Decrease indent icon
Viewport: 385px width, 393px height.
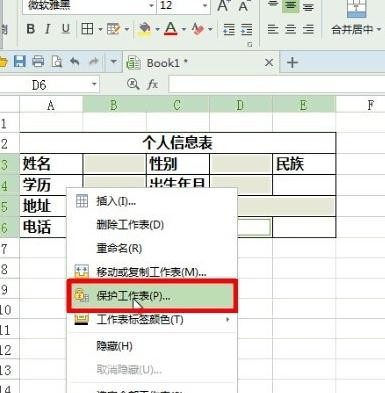click(x=229, y=29)
